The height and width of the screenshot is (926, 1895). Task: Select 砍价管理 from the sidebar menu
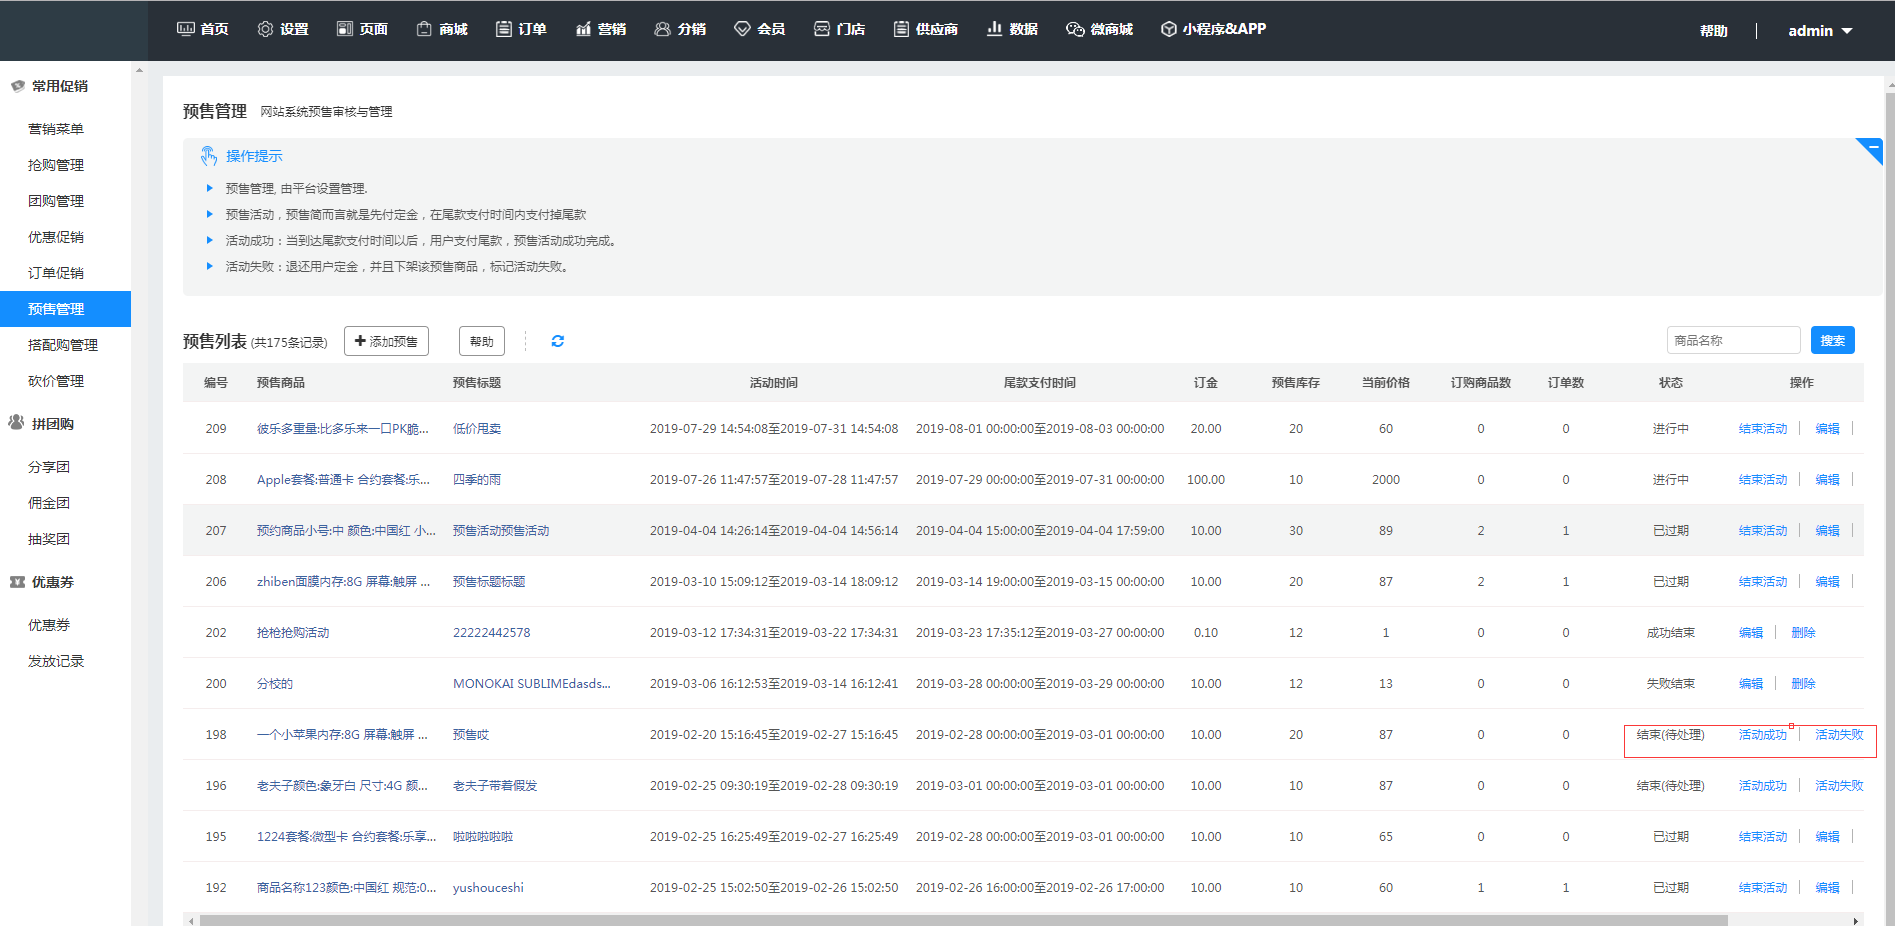tap(56, 381)
